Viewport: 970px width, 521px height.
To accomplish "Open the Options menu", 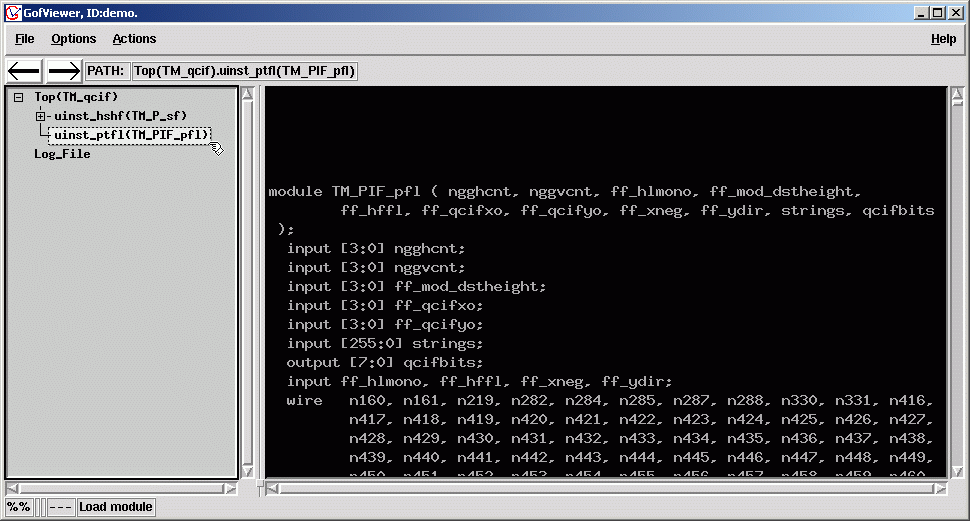I will tap(74, 39).
